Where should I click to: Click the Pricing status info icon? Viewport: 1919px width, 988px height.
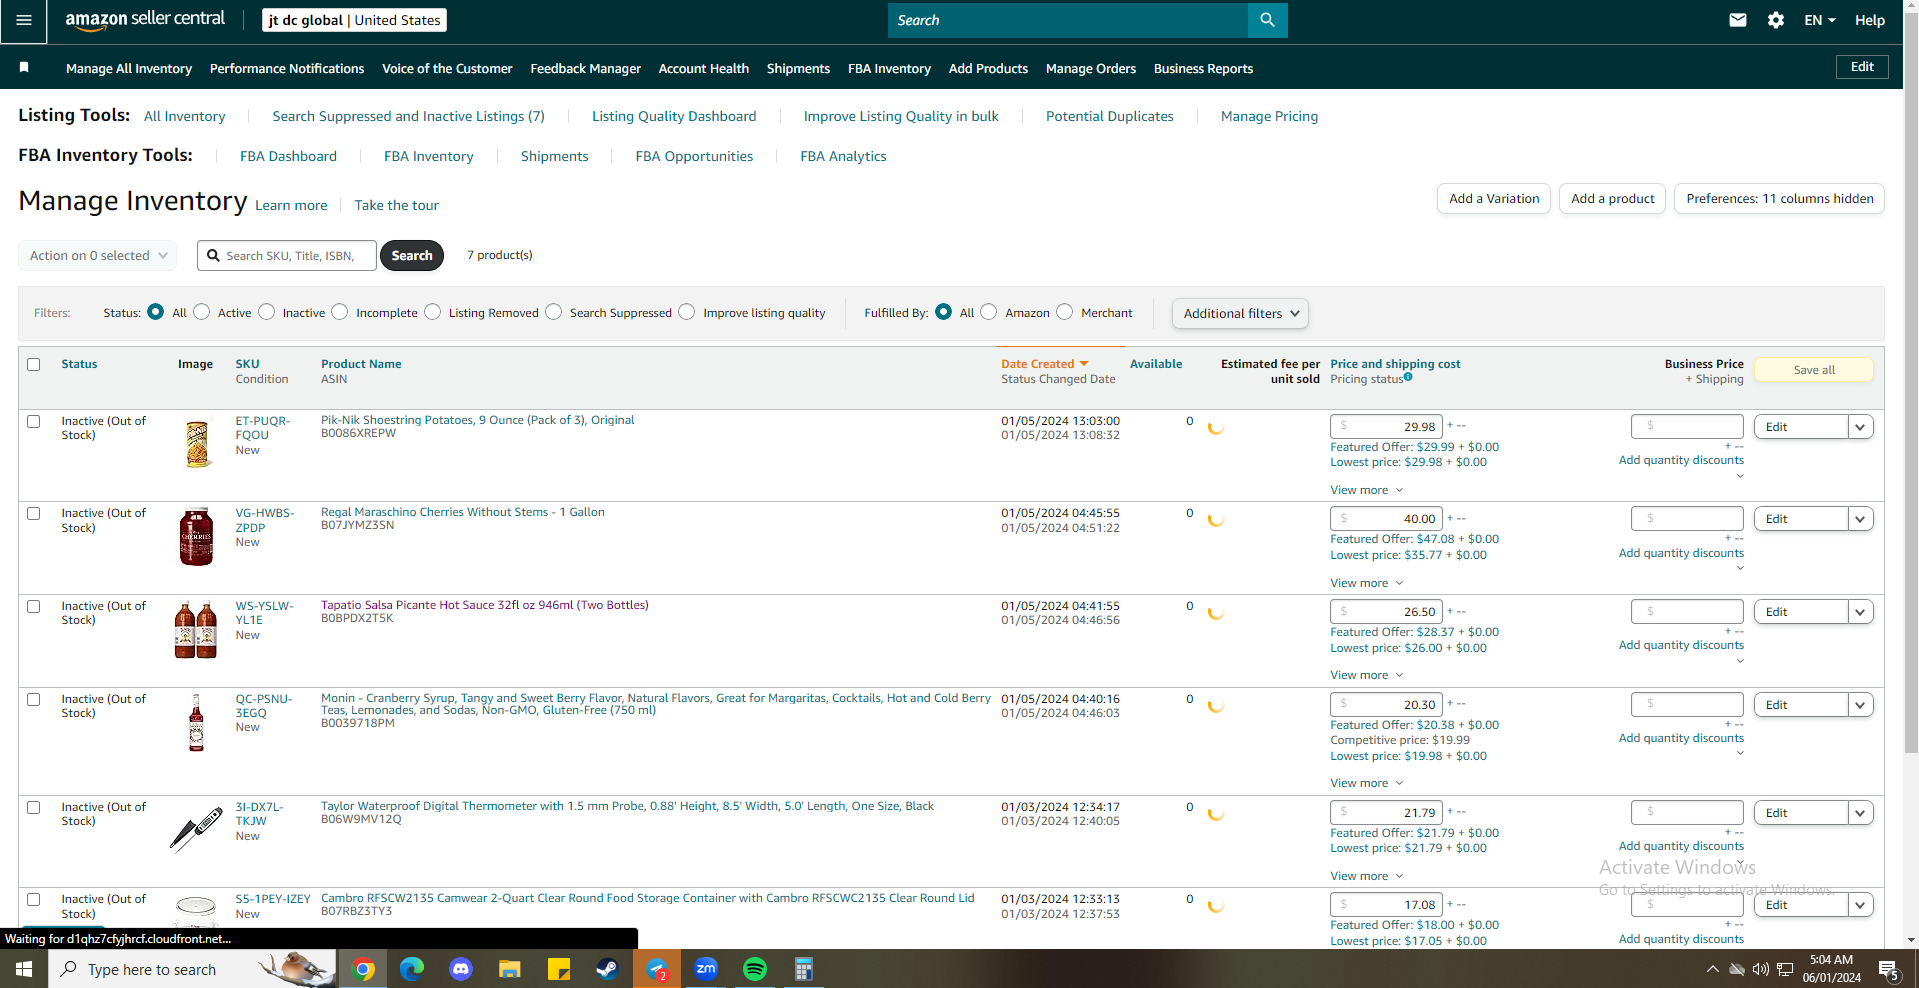coord(1408,377)
